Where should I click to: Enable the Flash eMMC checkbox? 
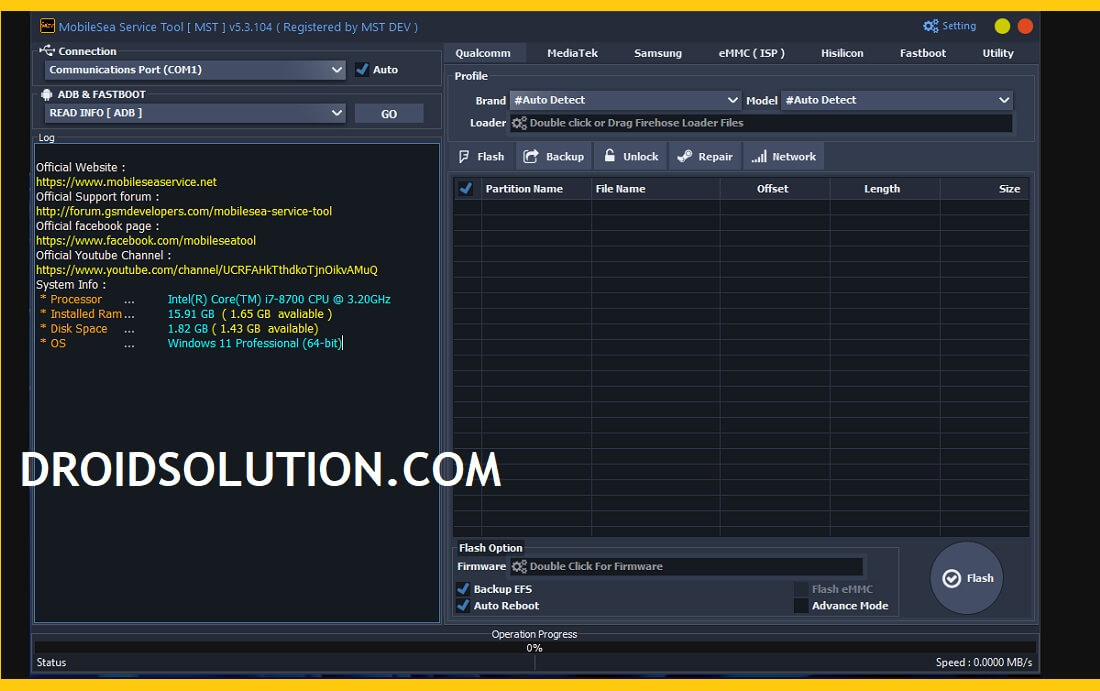(801, 589)
